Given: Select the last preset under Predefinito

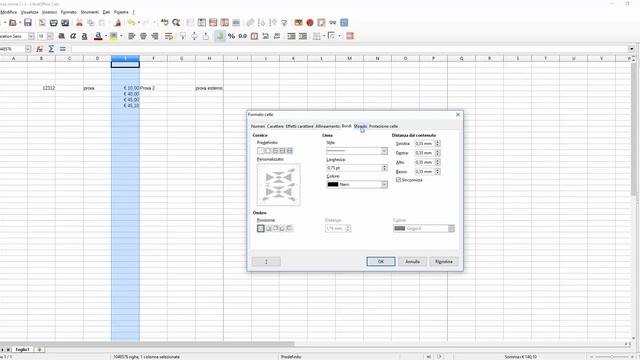Looking at the screenshot, I should coord(290,151).
